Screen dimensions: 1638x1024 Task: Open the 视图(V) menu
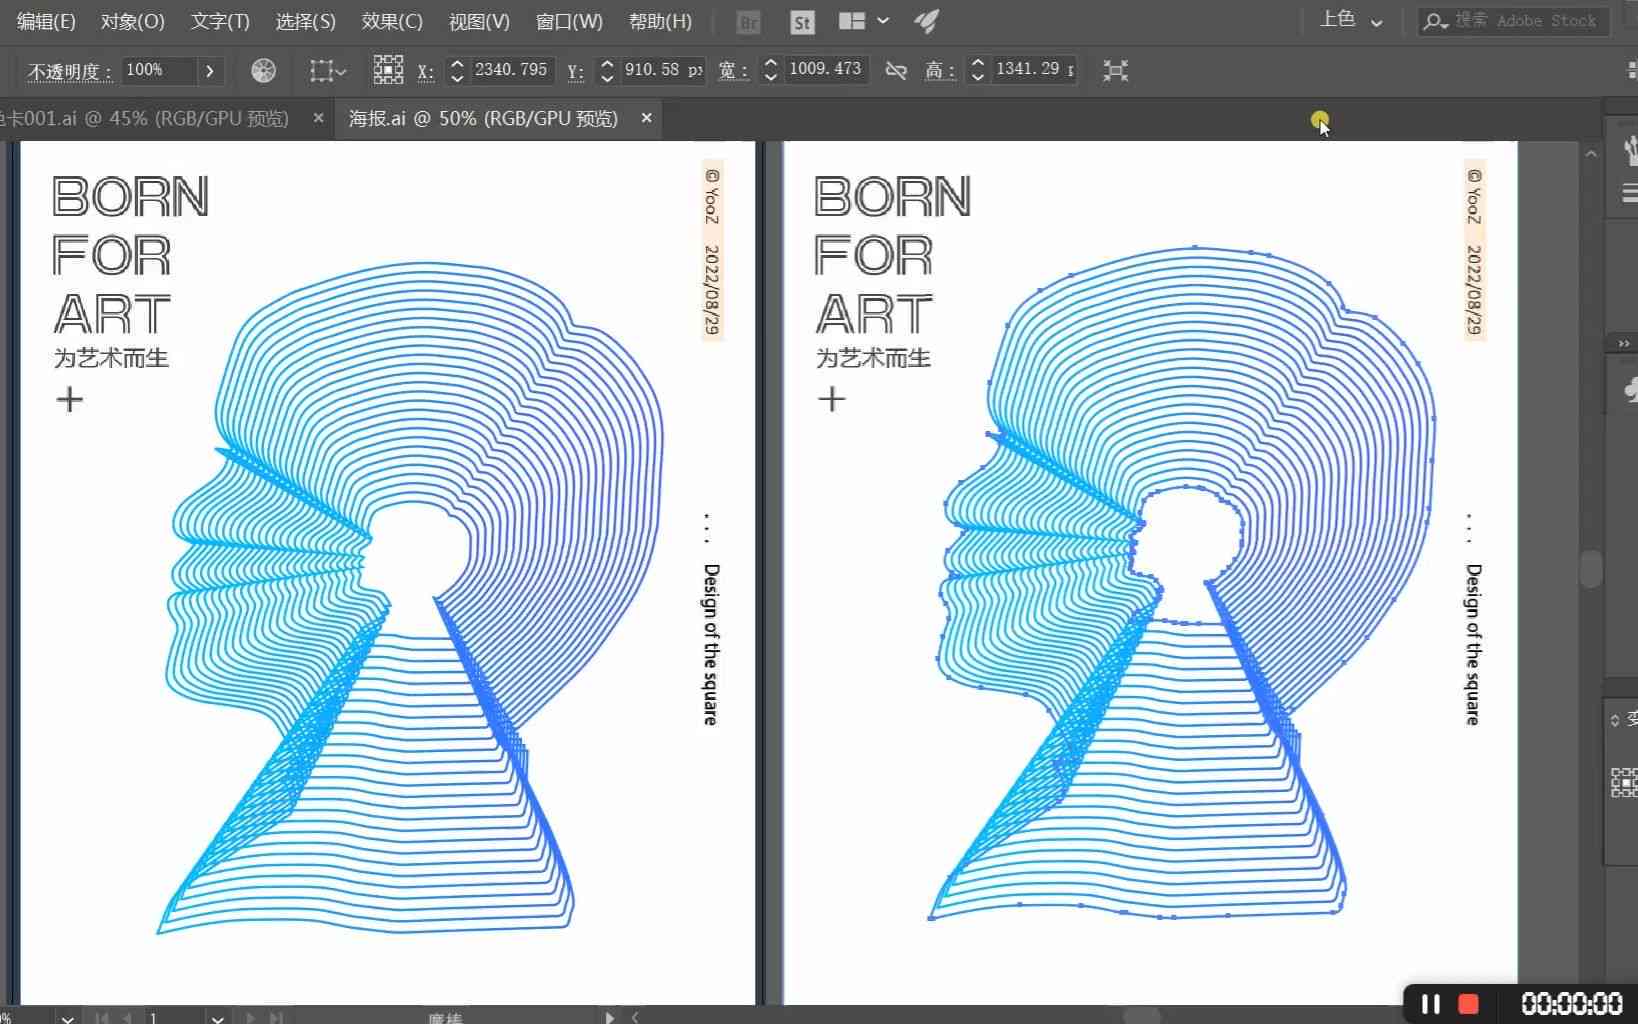coord(479,21)
